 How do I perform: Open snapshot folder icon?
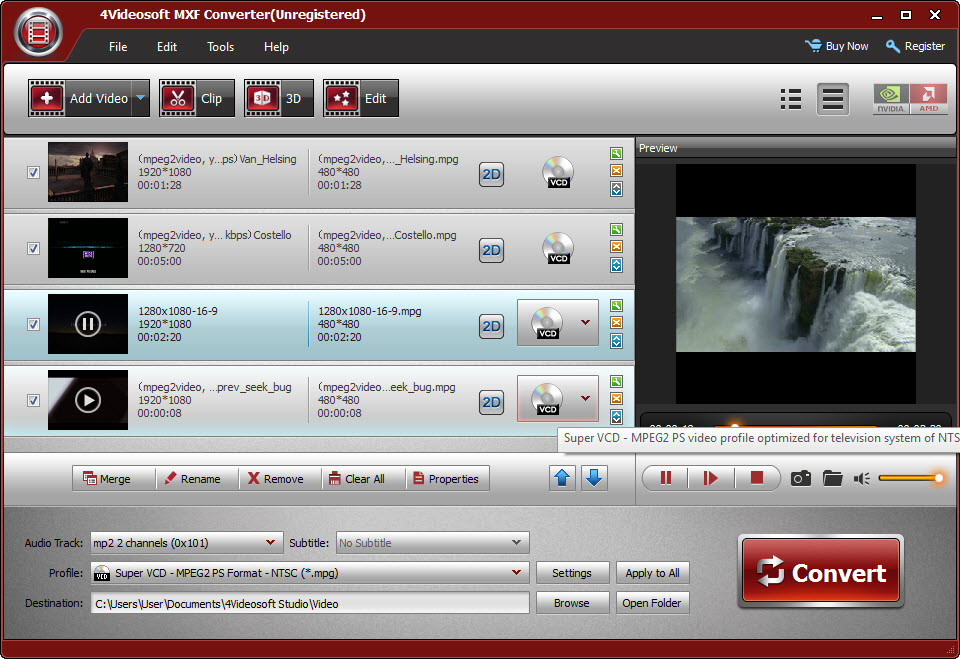point(833,478)
